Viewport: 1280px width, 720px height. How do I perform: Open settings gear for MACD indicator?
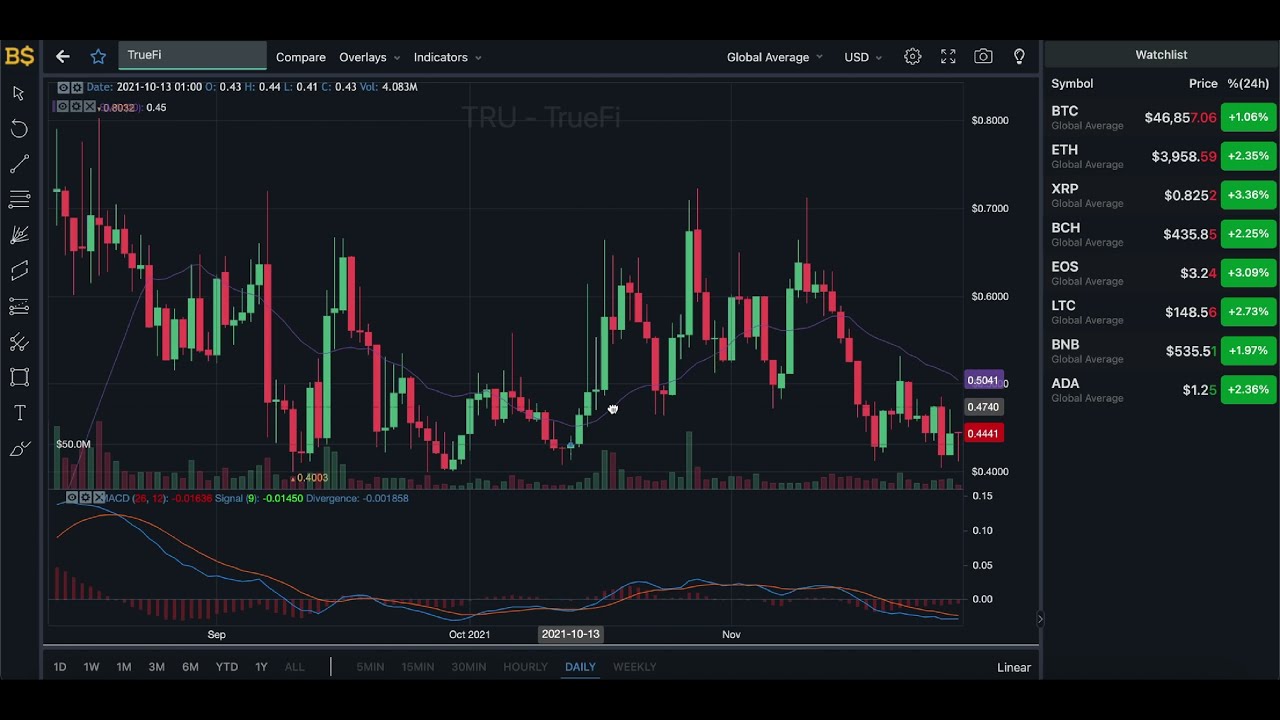pos(86,498)
